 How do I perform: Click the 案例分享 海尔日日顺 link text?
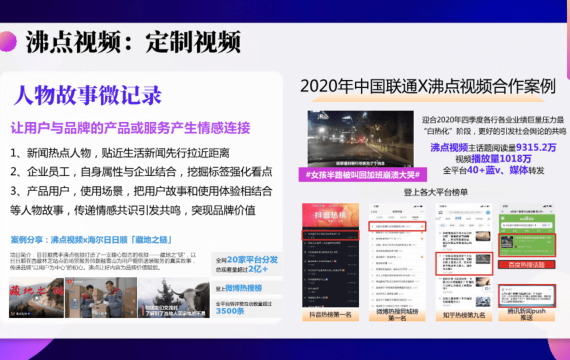[91, 240]
